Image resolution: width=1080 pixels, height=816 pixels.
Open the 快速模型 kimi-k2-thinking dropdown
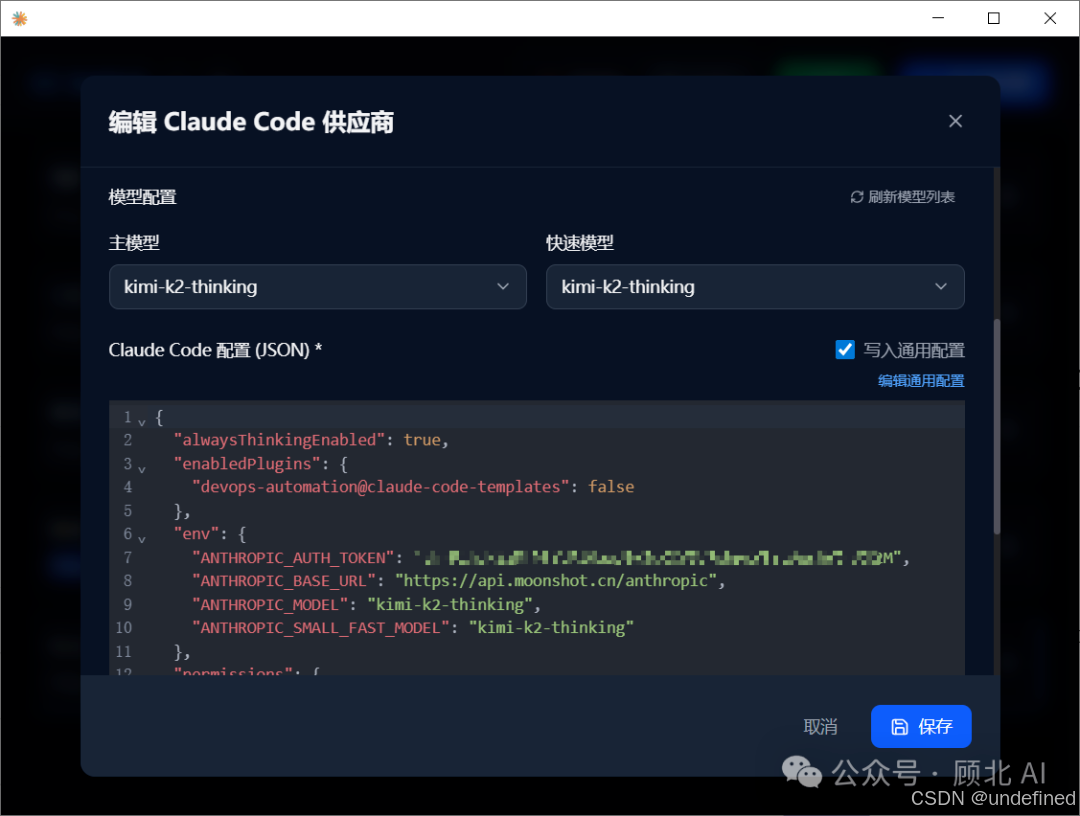point(755,286)
